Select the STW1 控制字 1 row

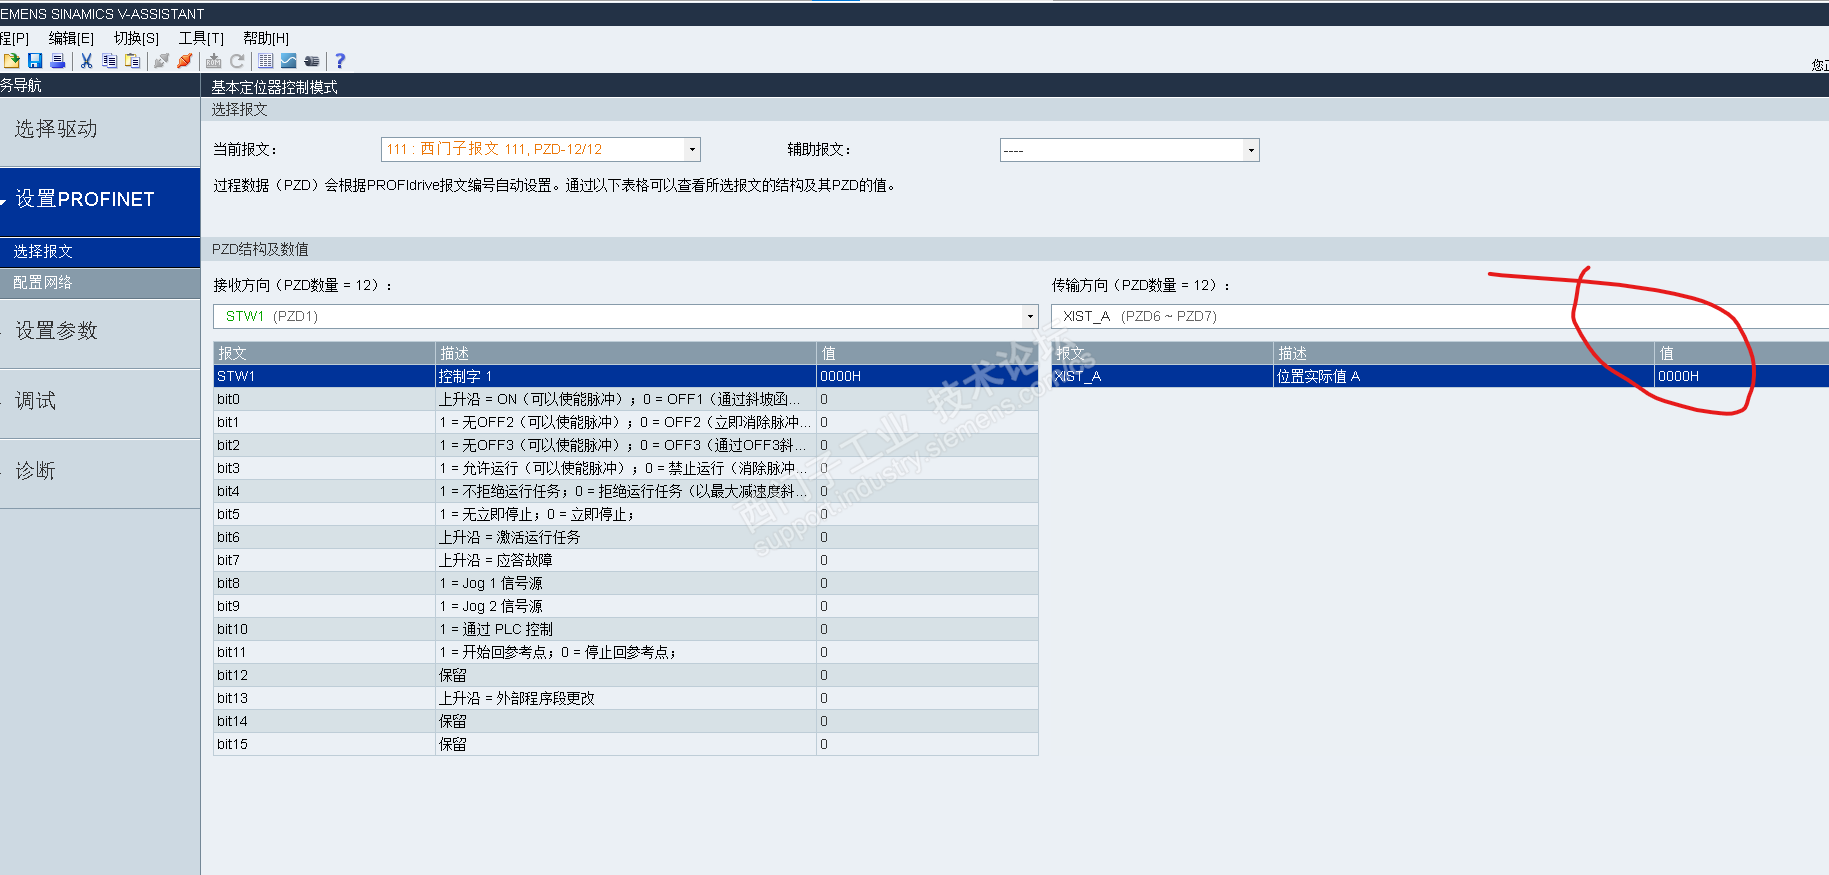tap(626, 376)
